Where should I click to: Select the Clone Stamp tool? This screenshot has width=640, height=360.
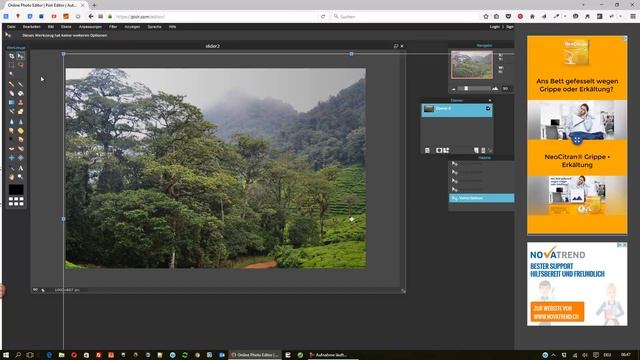point(20,102)
